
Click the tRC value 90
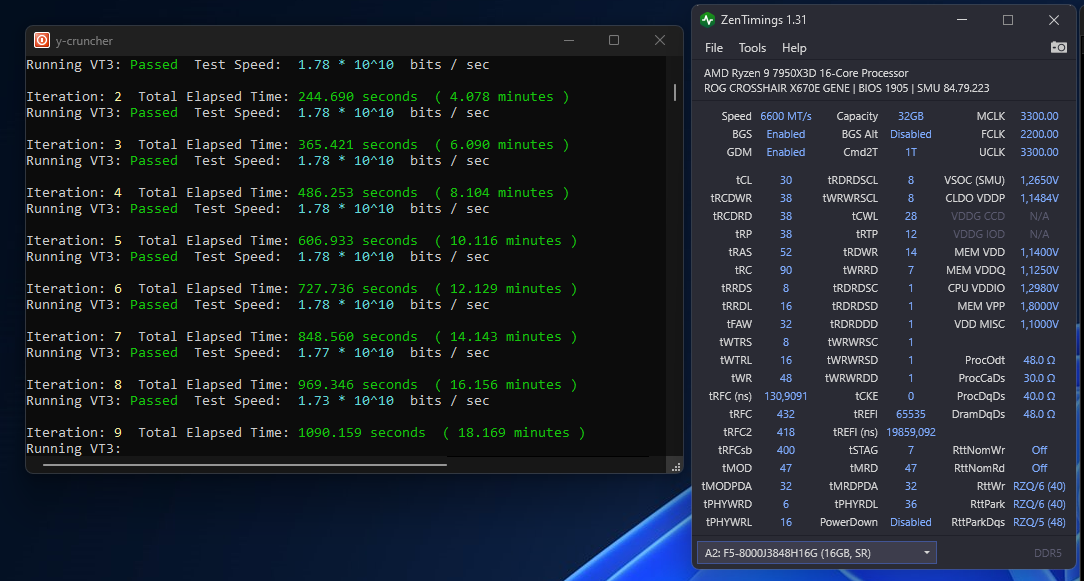[x=786, y=270]
